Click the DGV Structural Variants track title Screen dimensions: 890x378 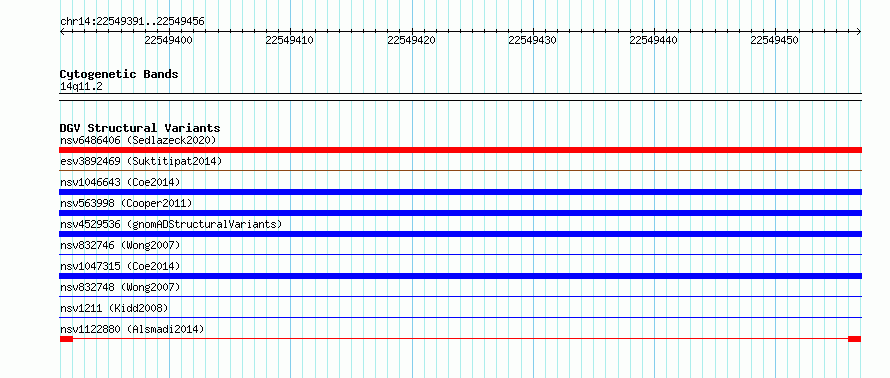140,128
